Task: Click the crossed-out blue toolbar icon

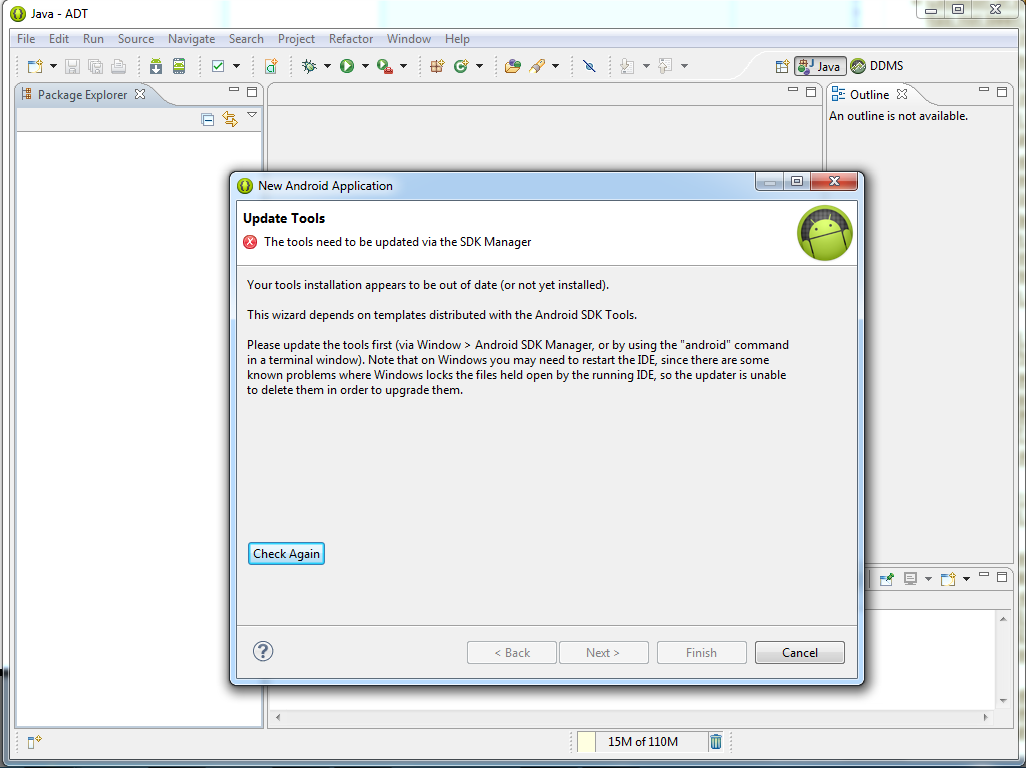Action: [589, 66]
